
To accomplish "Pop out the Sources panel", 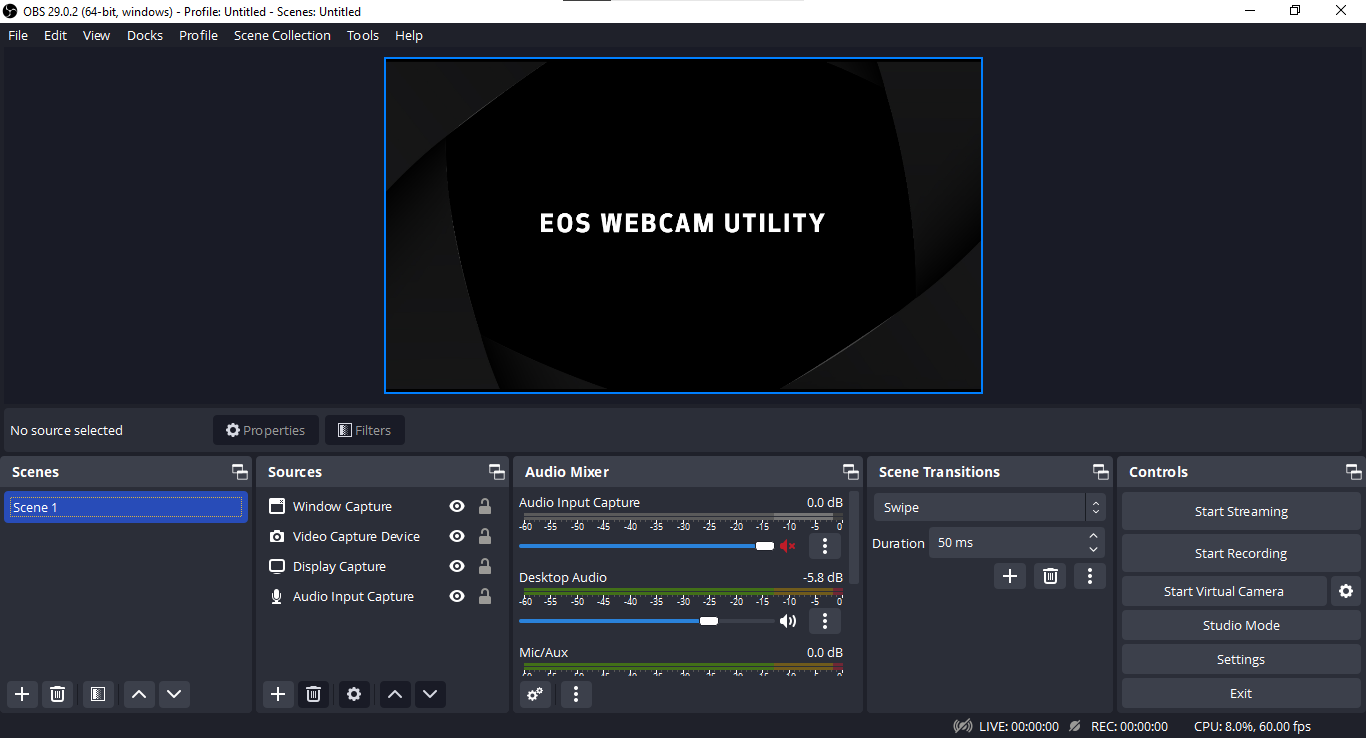I will (x=497, y=471).
